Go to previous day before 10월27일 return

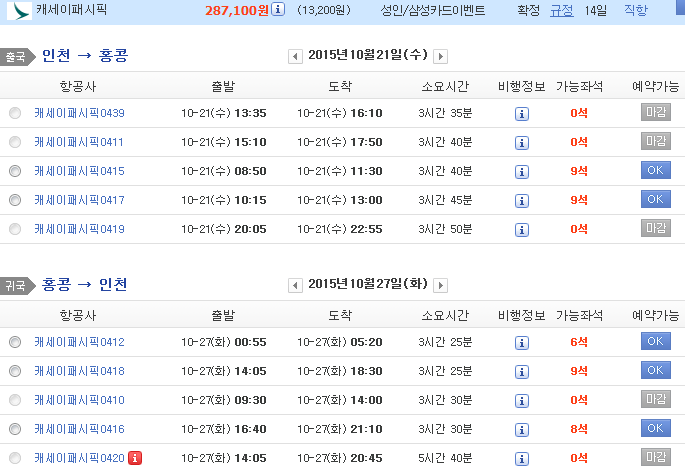[x=295, y=285]
